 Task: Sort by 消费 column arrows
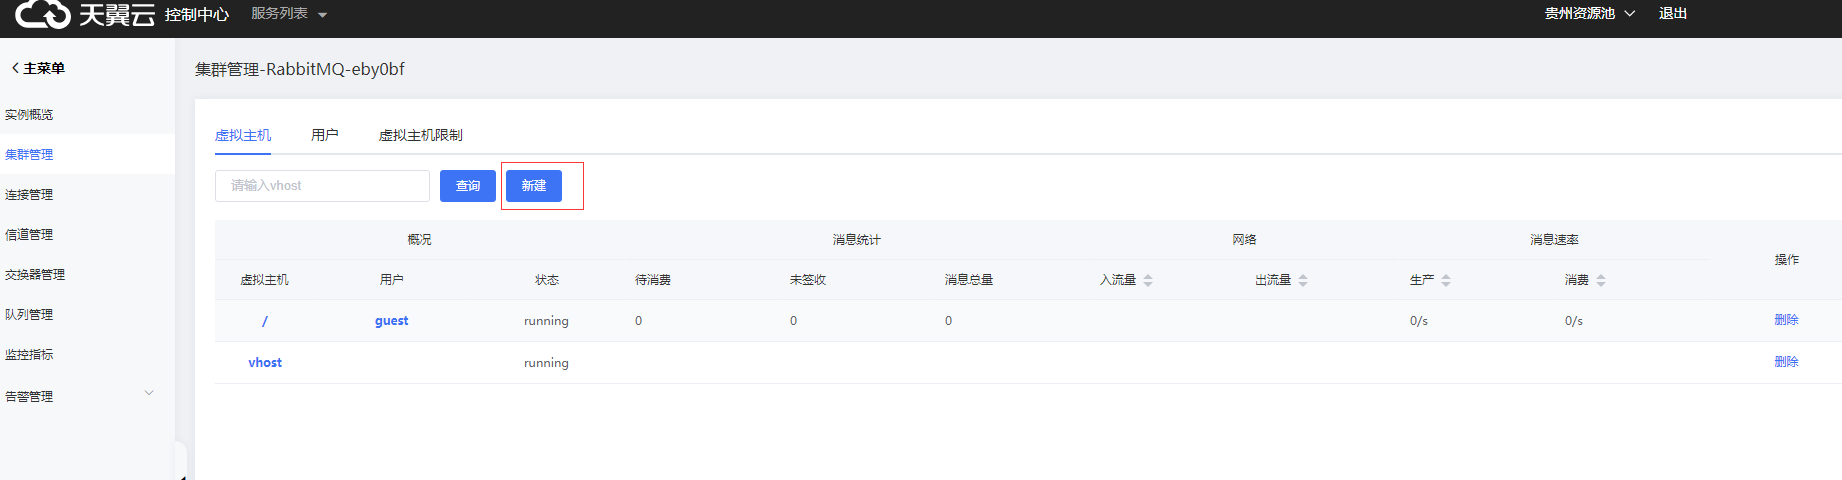tap(1601, 281)
